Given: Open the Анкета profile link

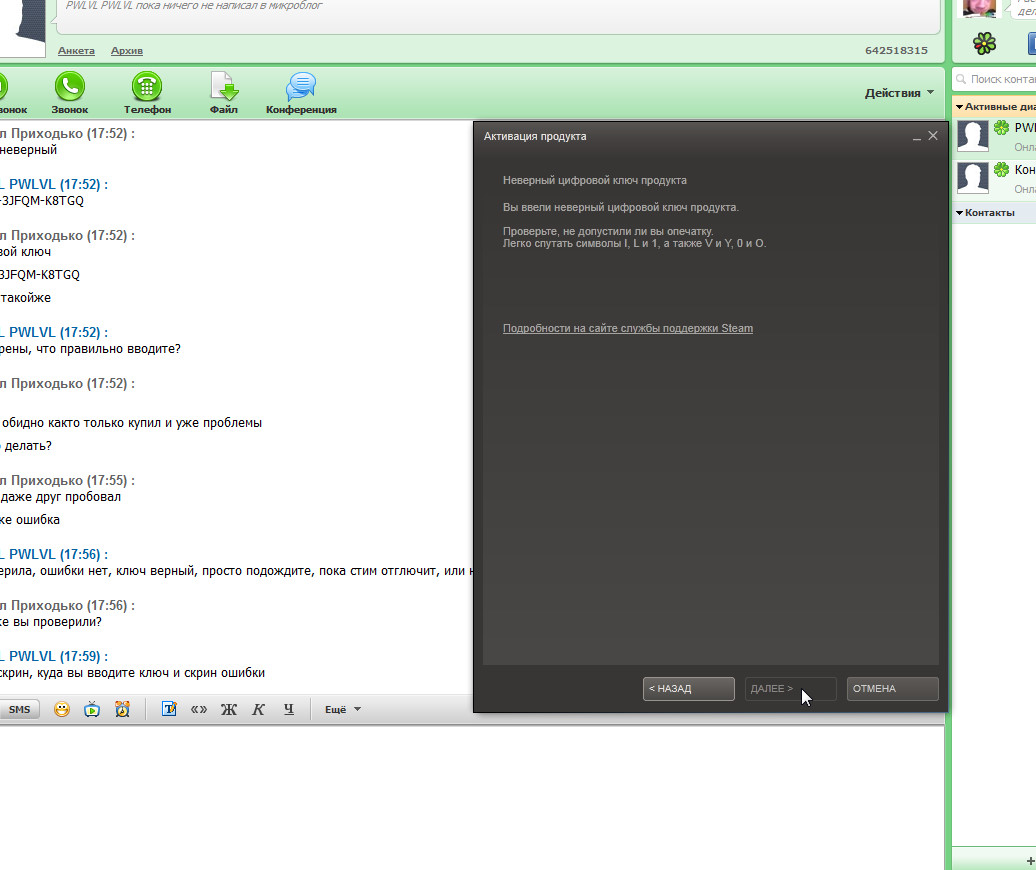Looking at the screenshot, I should 76,50.
